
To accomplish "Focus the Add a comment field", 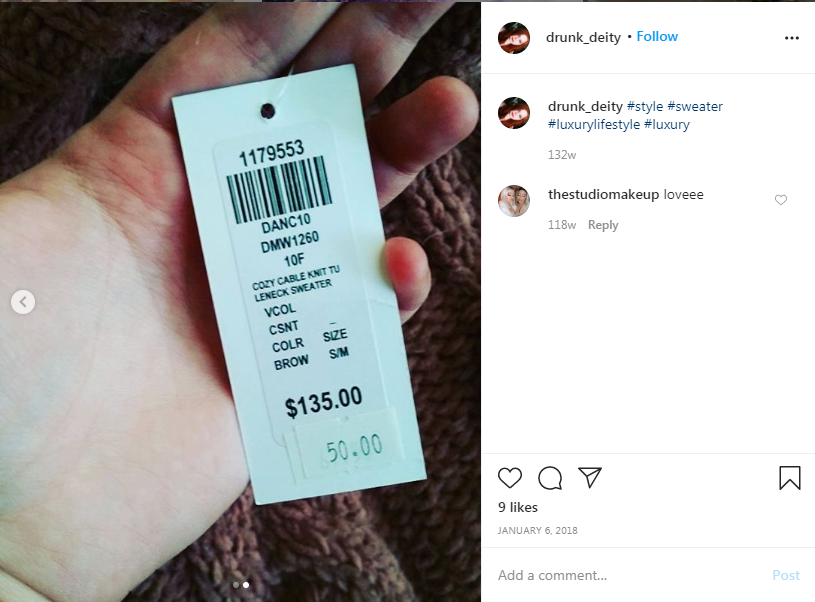I will coord(629,575).
